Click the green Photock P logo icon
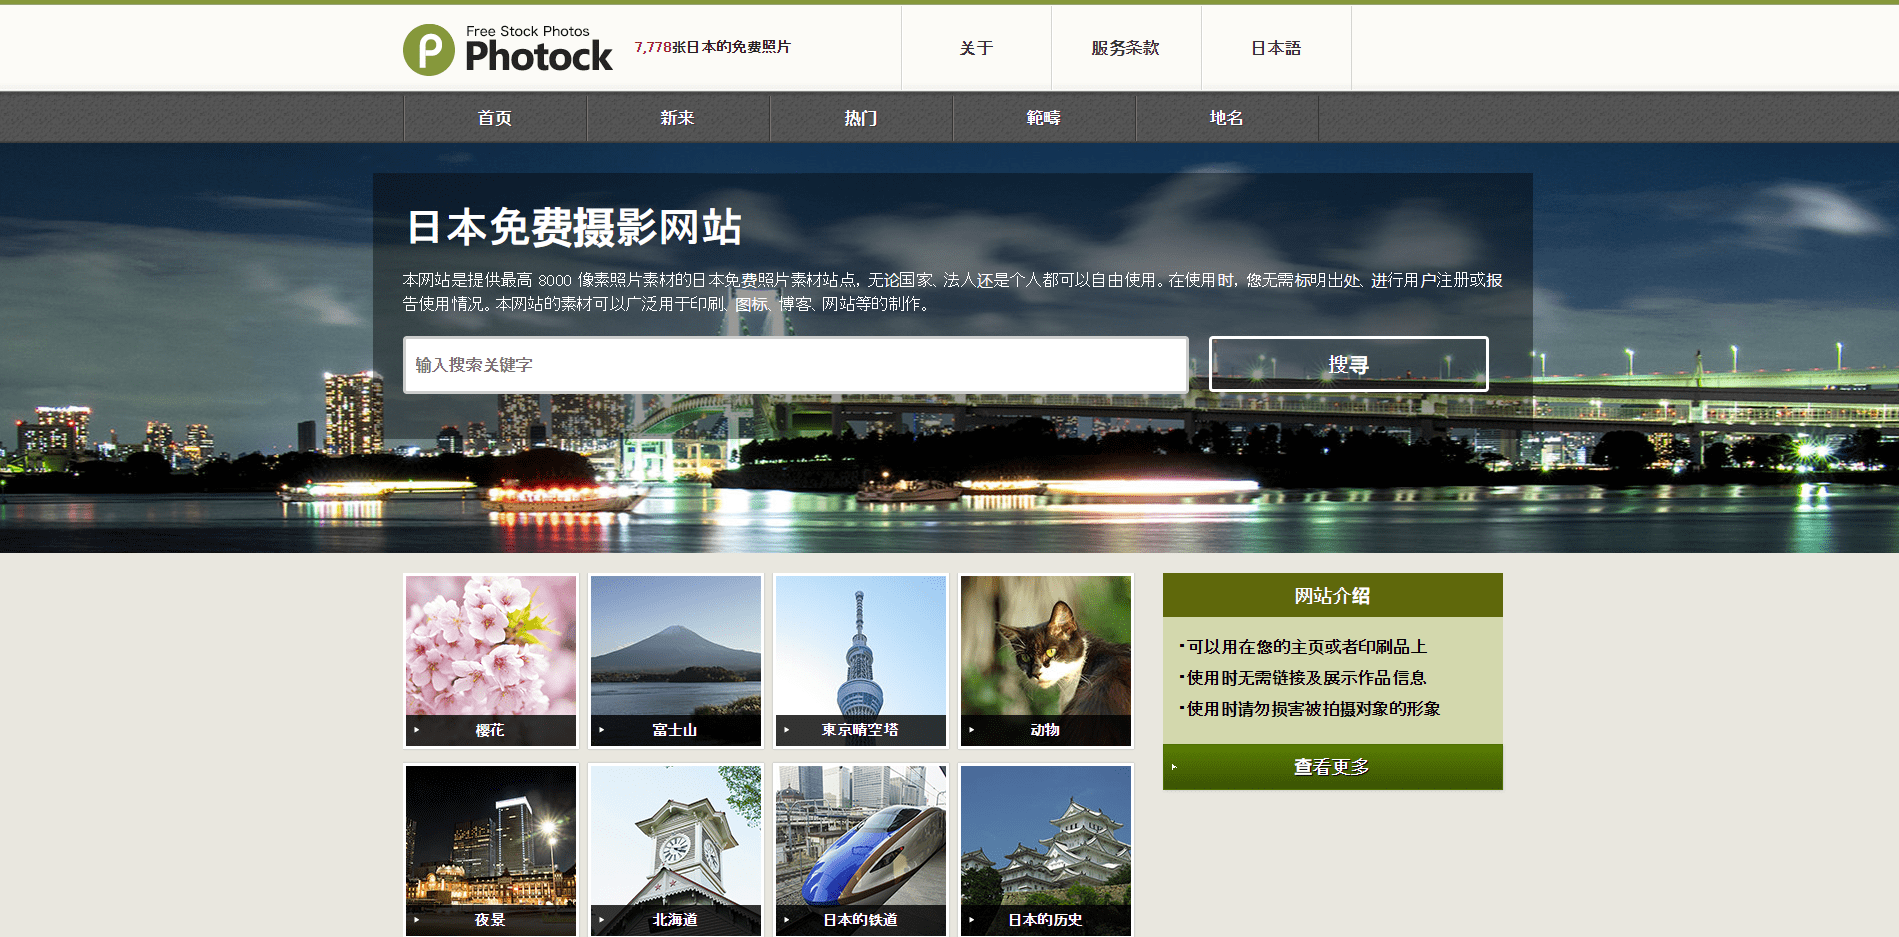The image size is (1899, 937). pos(429,50)
